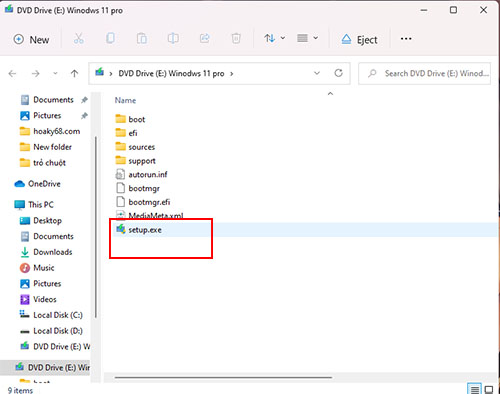Select the support folder
The height and width of the screenshot is (394, 500).
click(135, 161)
